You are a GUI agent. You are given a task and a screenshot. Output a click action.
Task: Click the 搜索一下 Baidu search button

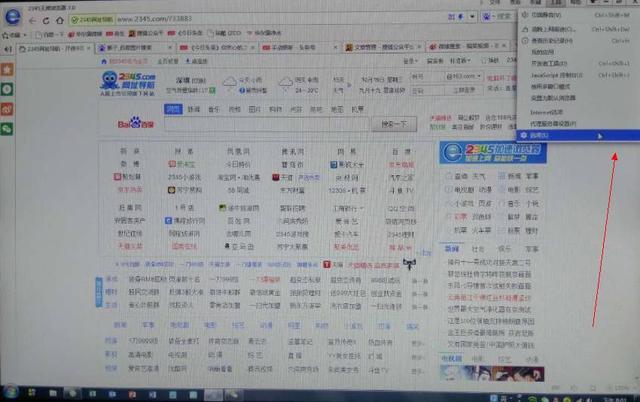click(394, 124)
